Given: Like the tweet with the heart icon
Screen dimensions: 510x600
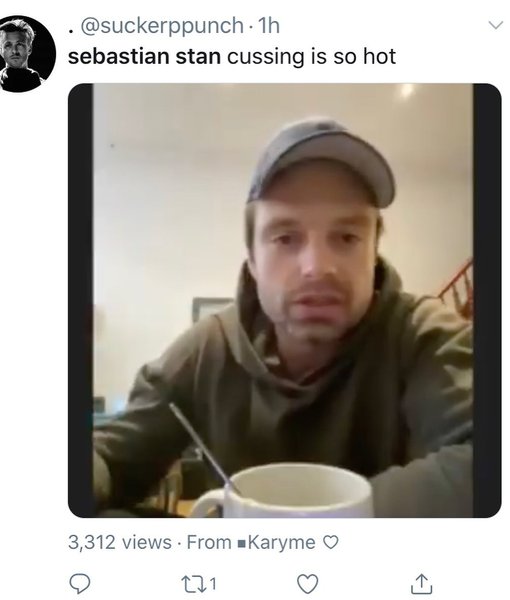Looking at the screenshot, I should (308, 584).
